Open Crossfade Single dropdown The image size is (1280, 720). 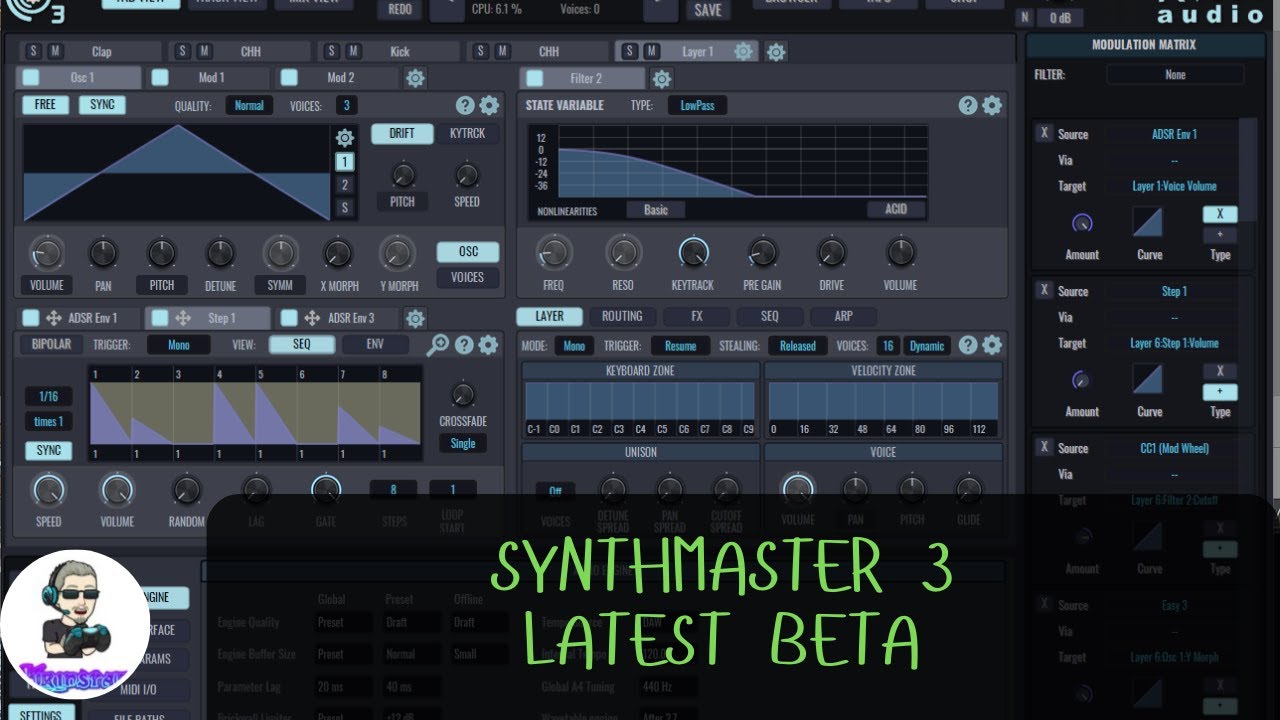point(463,443)
